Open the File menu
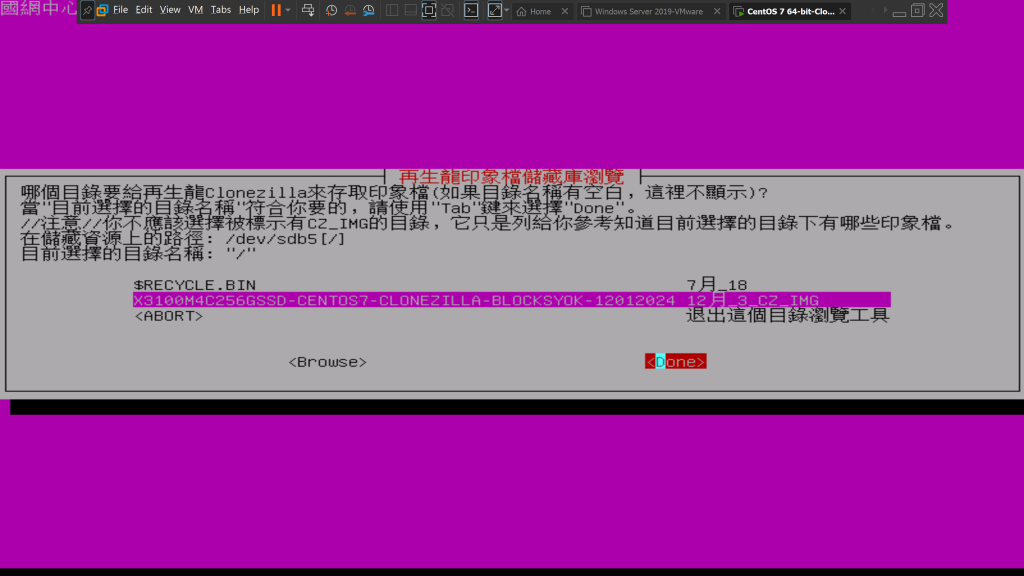 pyautogui.click(x=120, y=10)
